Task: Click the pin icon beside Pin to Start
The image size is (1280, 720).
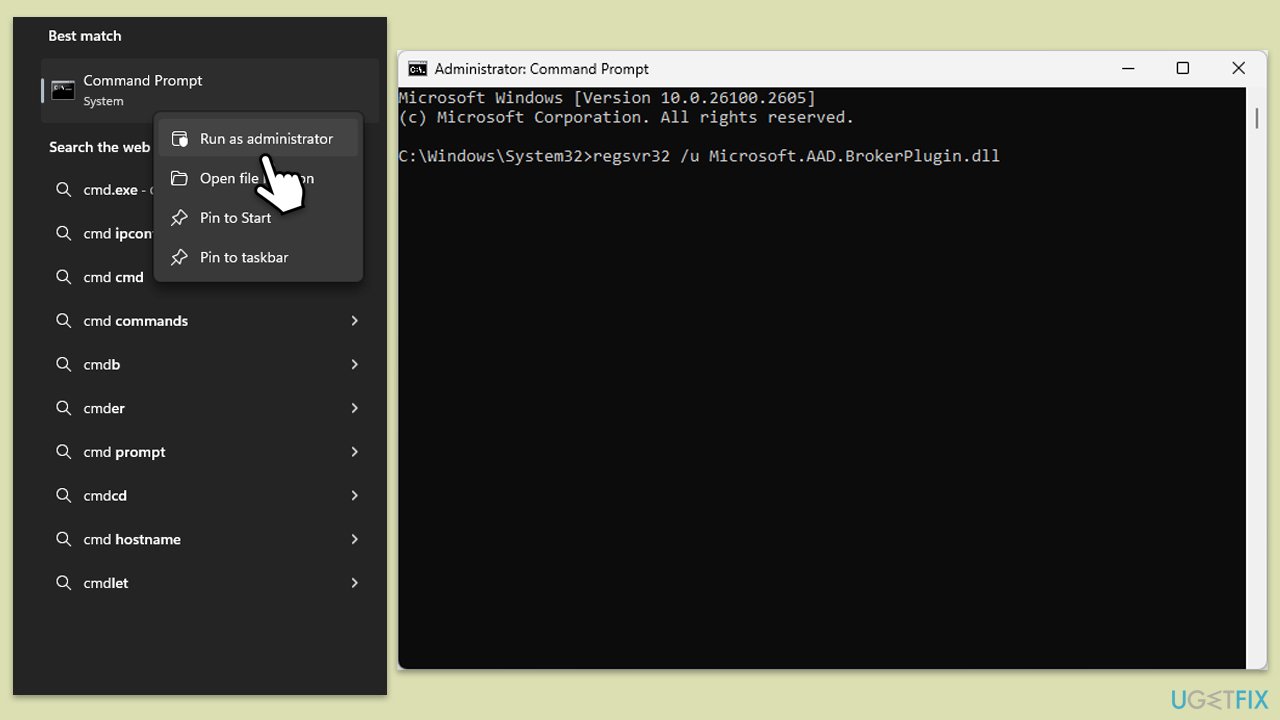Action: (179, 218)
